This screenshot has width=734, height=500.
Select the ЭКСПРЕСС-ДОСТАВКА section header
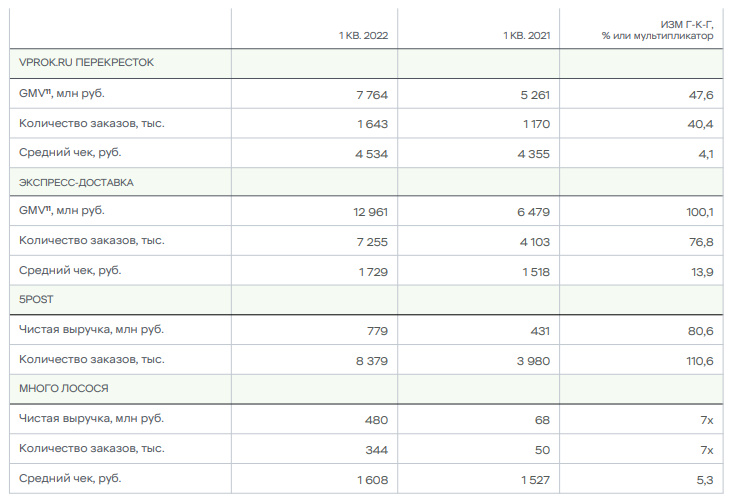(76, 183)
